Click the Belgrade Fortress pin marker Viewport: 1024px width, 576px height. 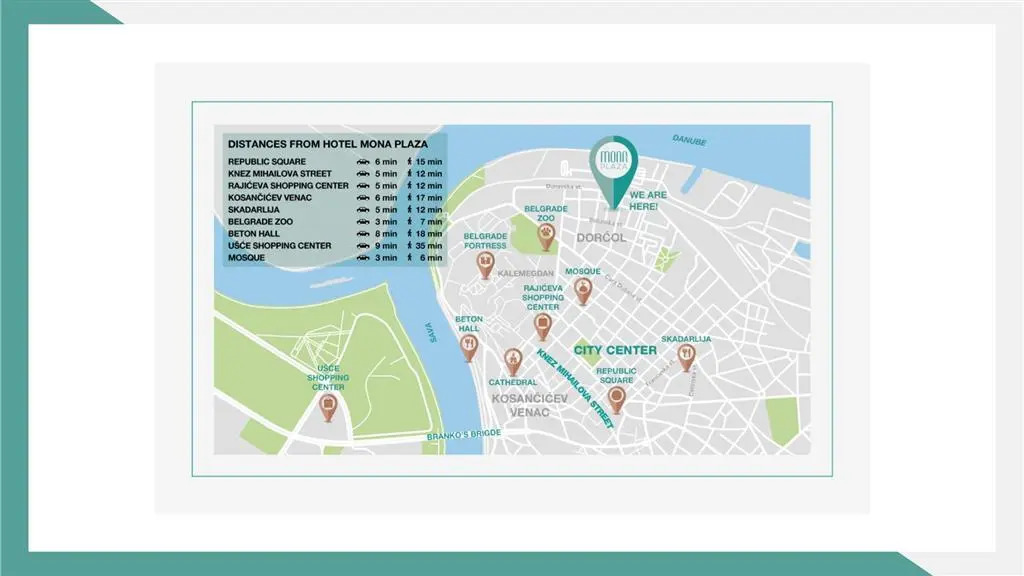click(485, 265)
